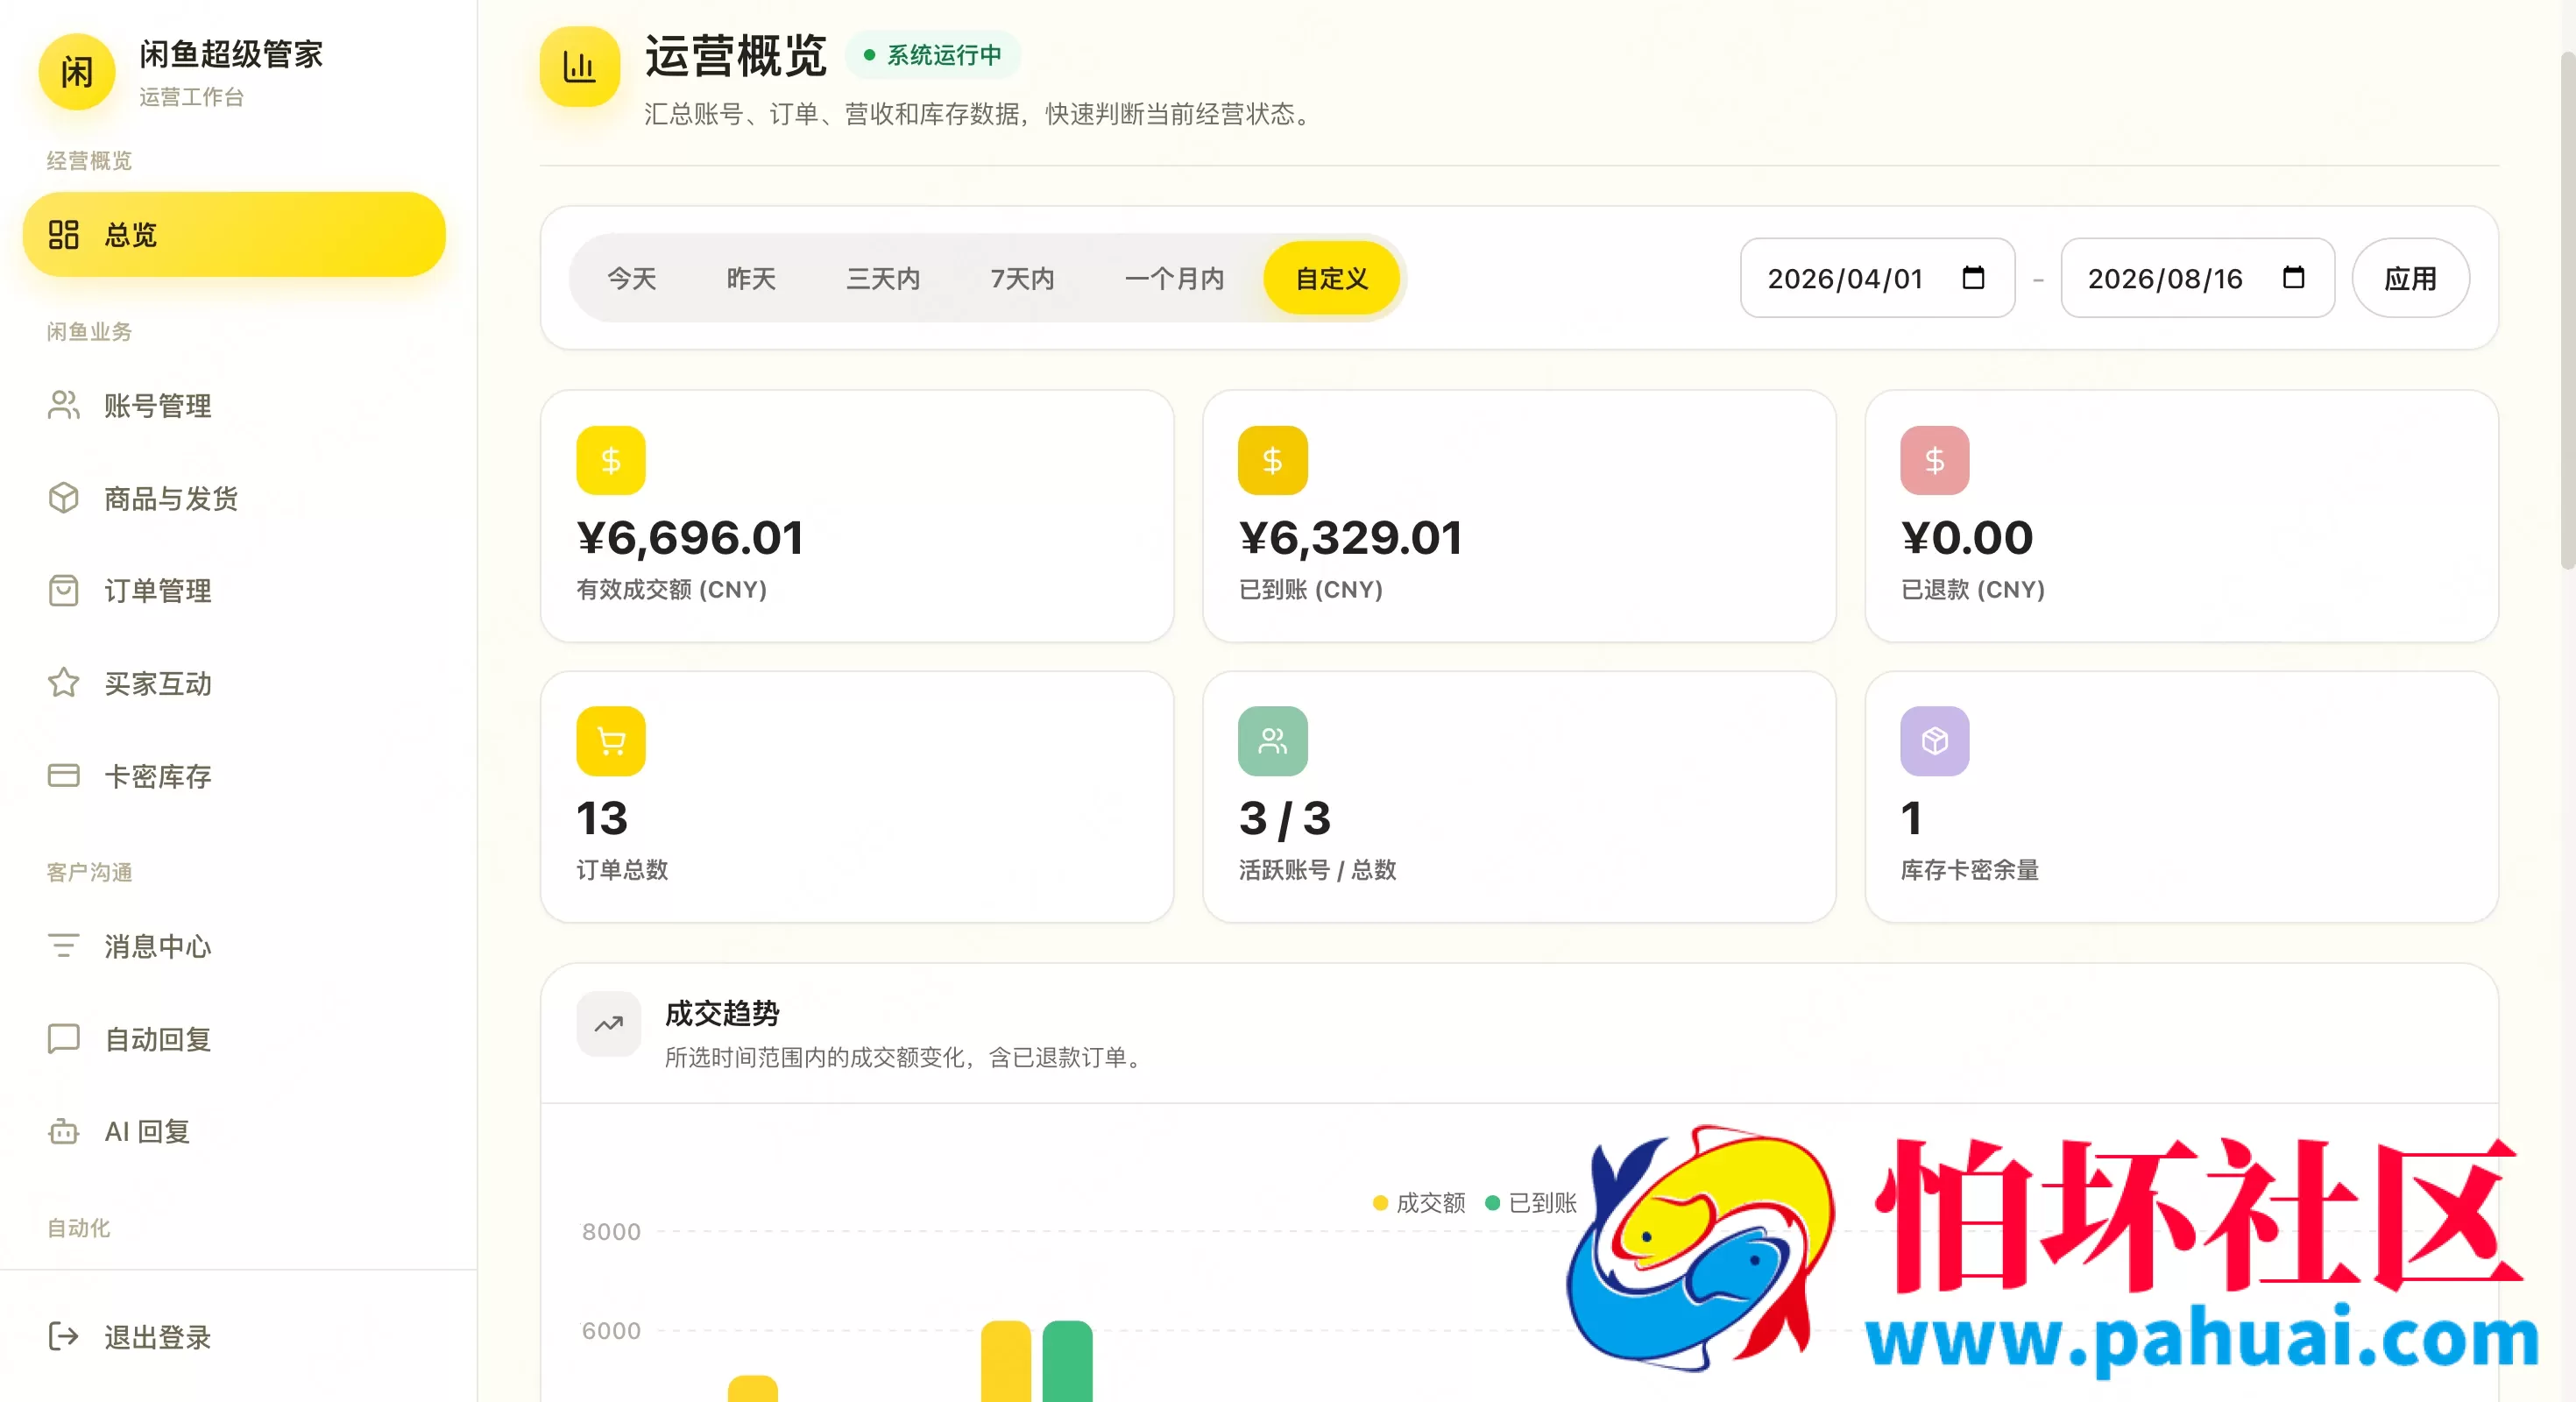
Task: Go to 商品与发货 page
Action: [234, 498]
